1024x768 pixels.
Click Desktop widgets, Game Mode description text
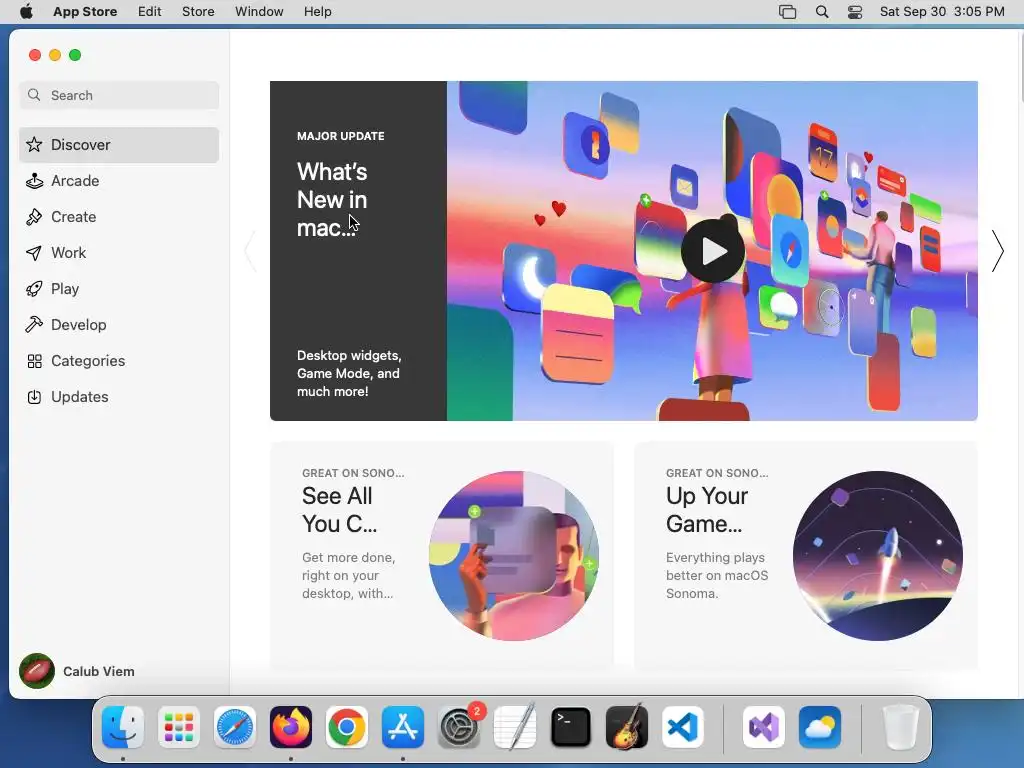[x=349, y=374]
